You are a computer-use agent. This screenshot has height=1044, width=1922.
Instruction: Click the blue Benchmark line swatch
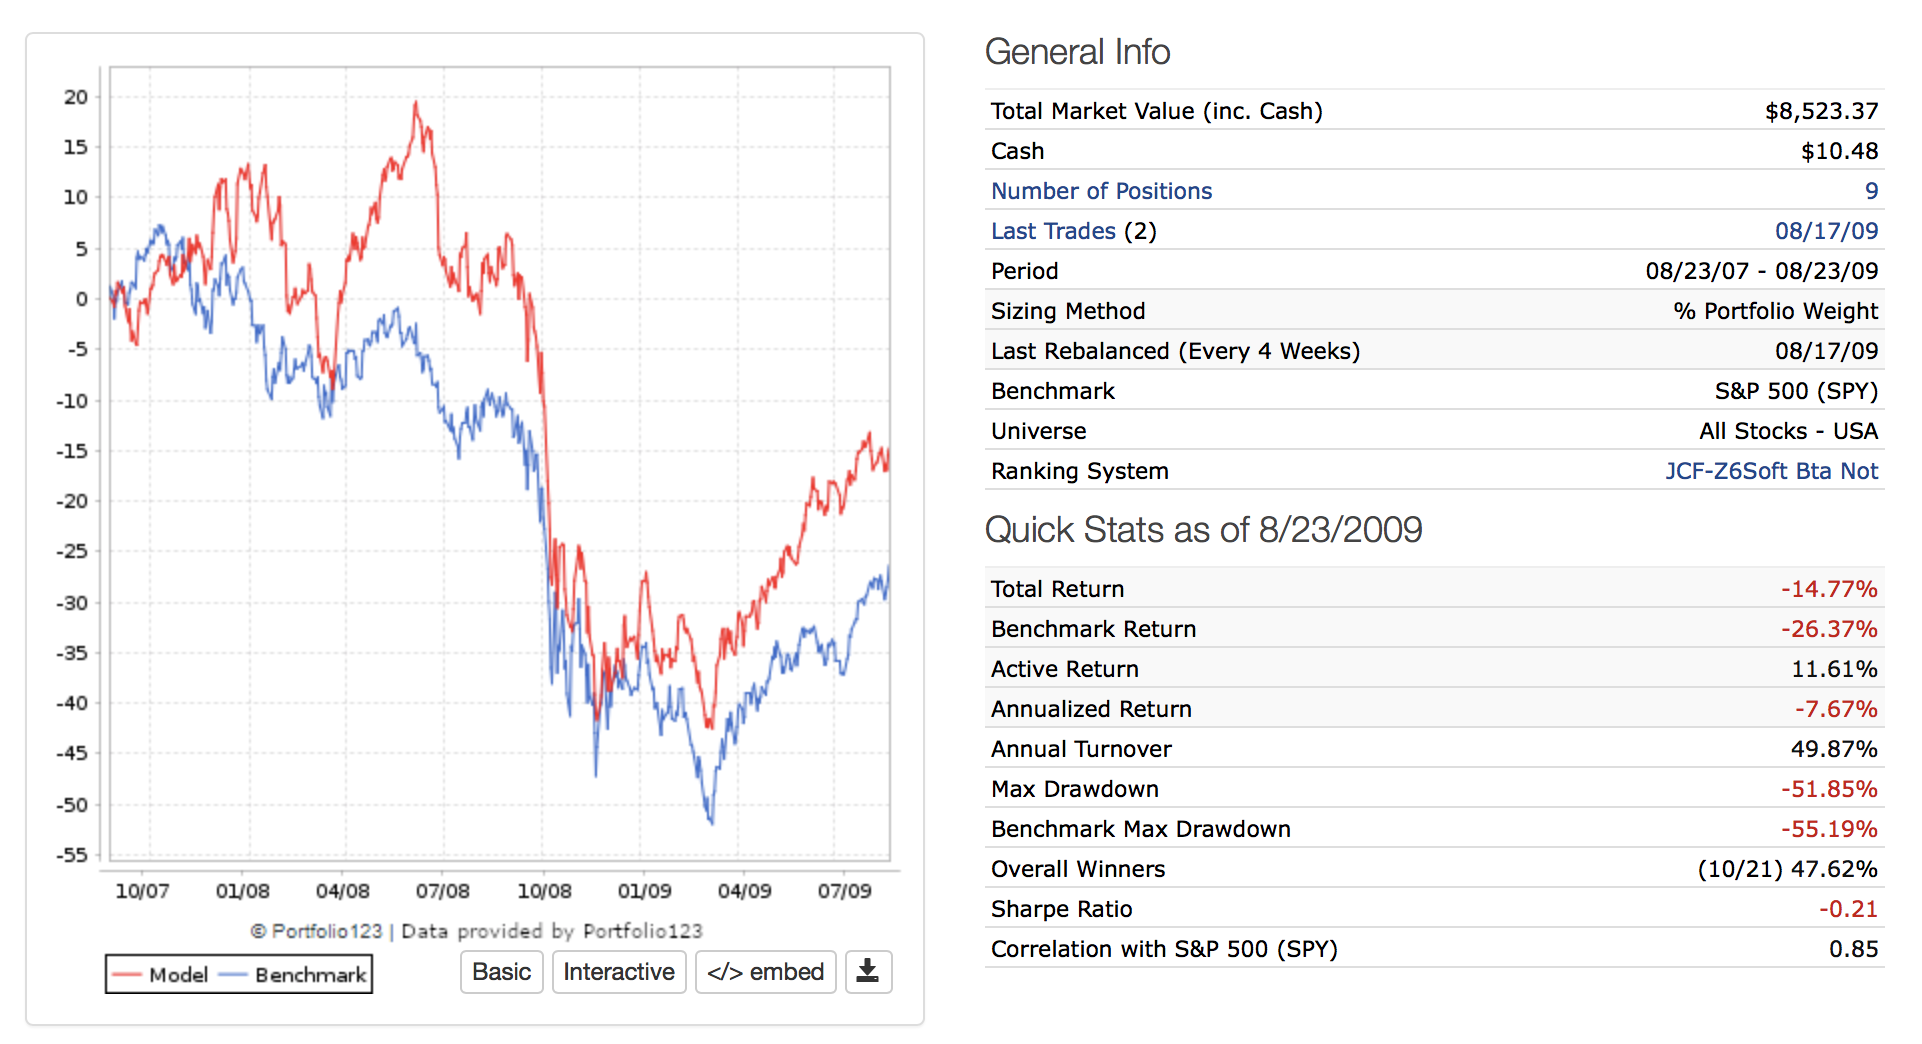coord(232,975)
